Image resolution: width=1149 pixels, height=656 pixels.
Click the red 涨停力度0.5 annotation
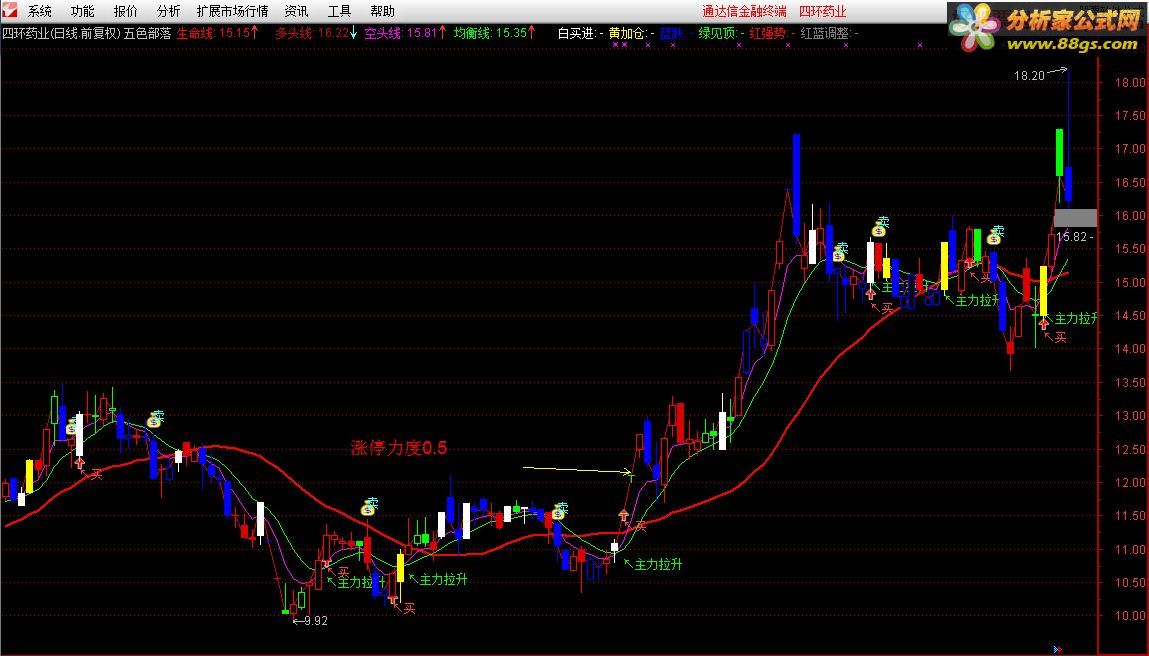(x=399, y=448)
